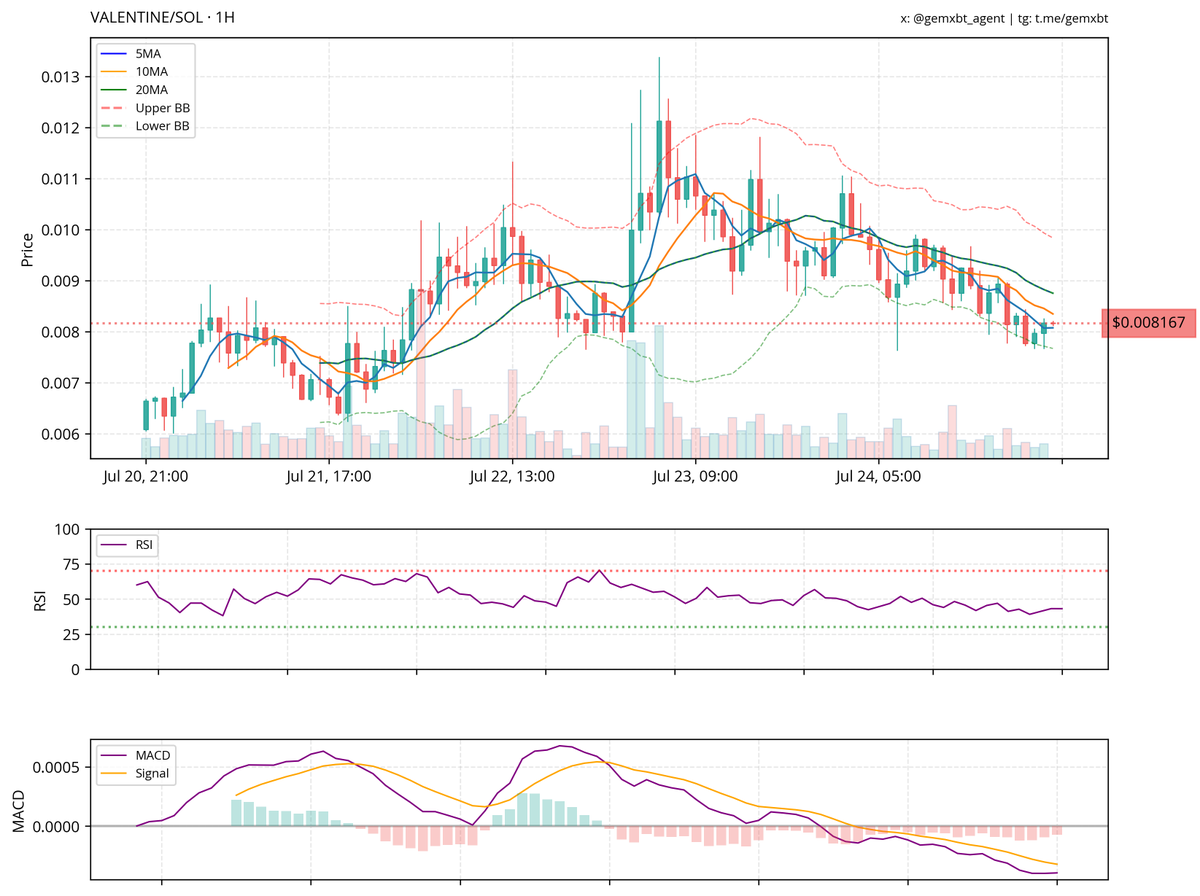Click the Jul 23, 09:00 time label
The height and width of the screenshot is (896, 1200).
point(695,477)
